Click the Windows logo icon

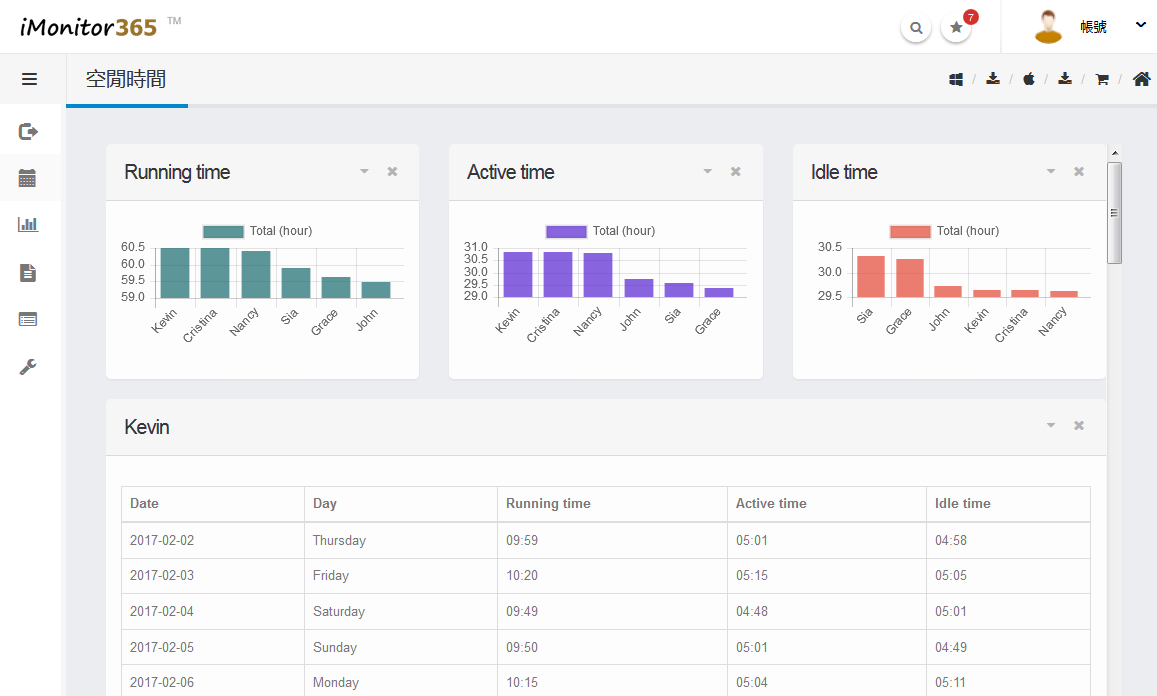(956, 79)
